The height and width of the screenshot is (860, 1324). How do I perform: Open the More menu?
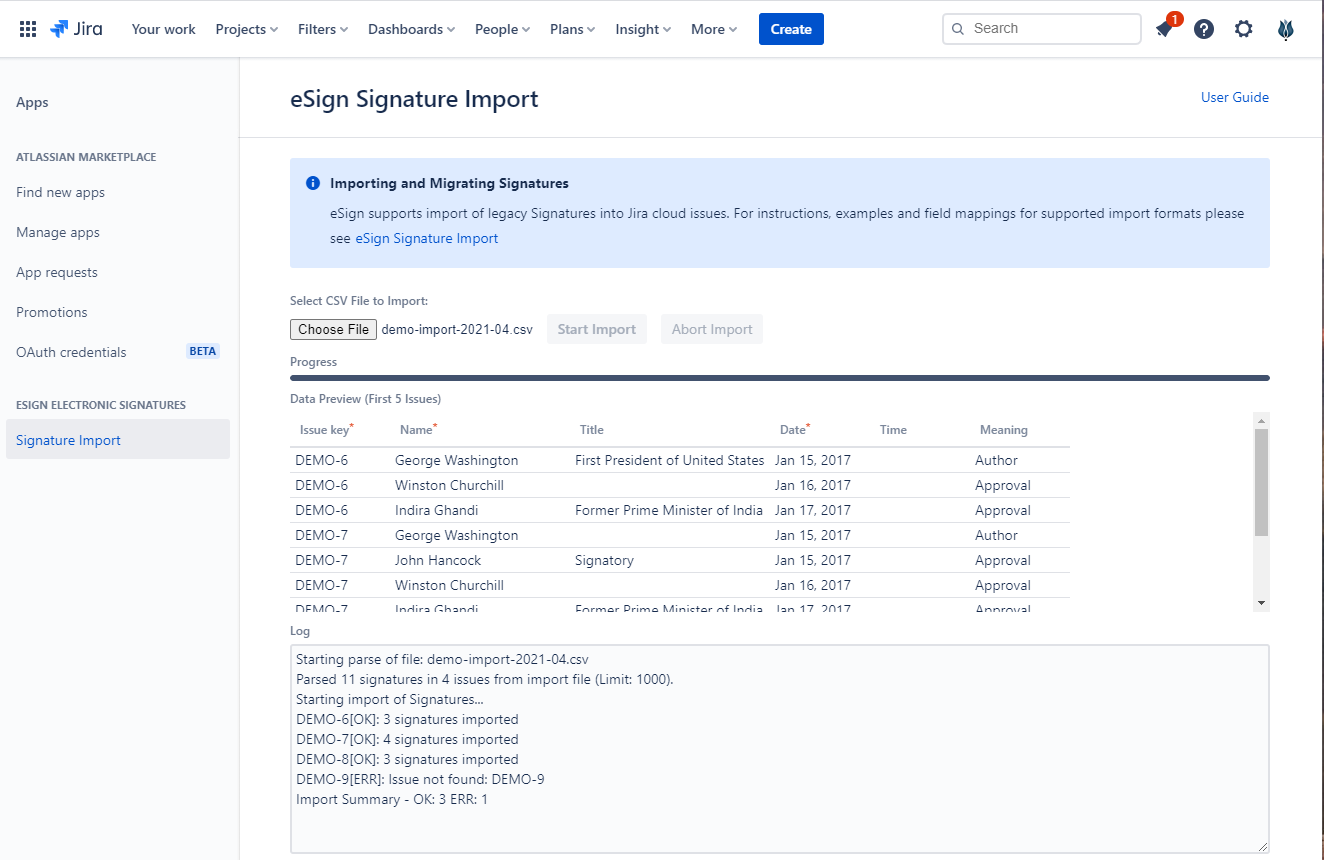coord(713,29)
